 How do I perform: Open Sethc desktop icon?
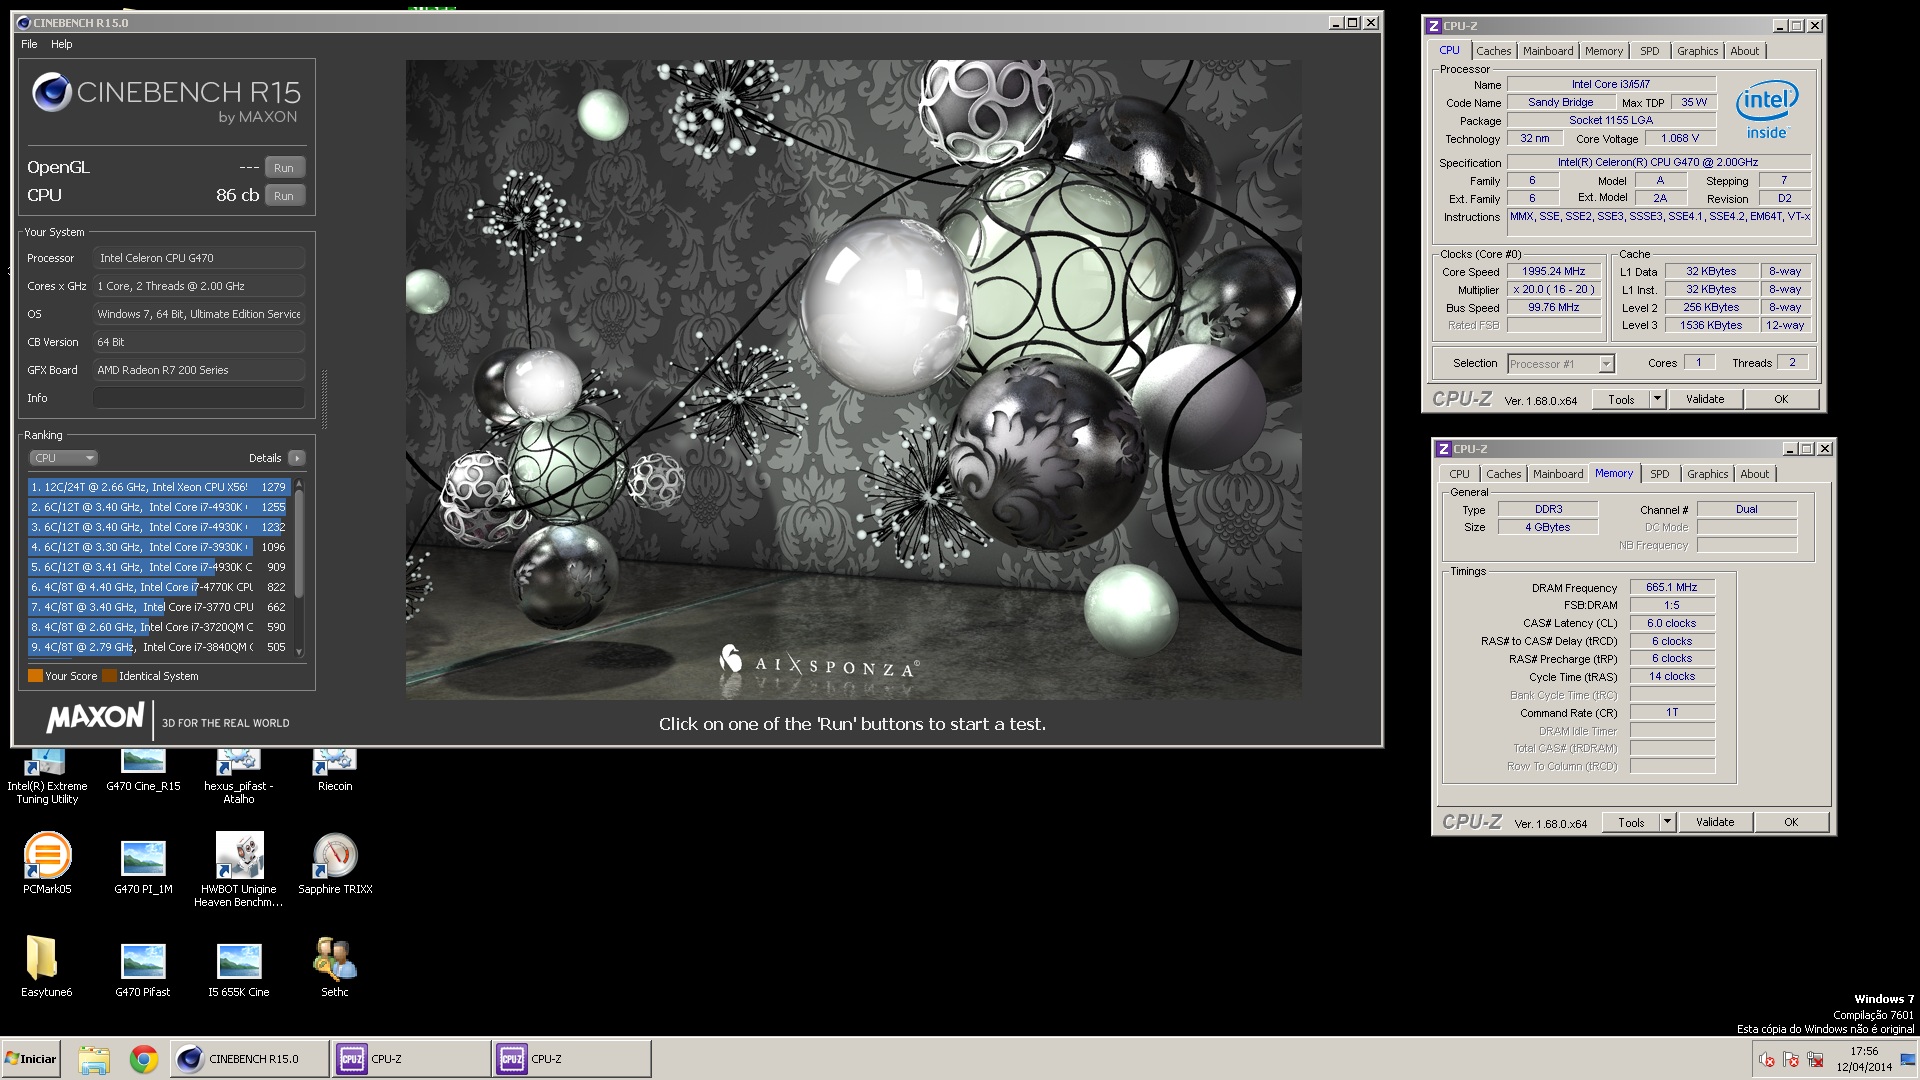click(335, 966)
